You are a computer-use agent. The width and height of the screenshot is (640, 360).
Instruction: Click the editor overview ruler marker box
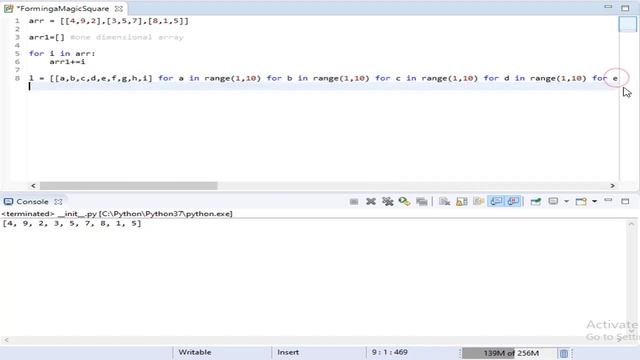coord(627,24)
